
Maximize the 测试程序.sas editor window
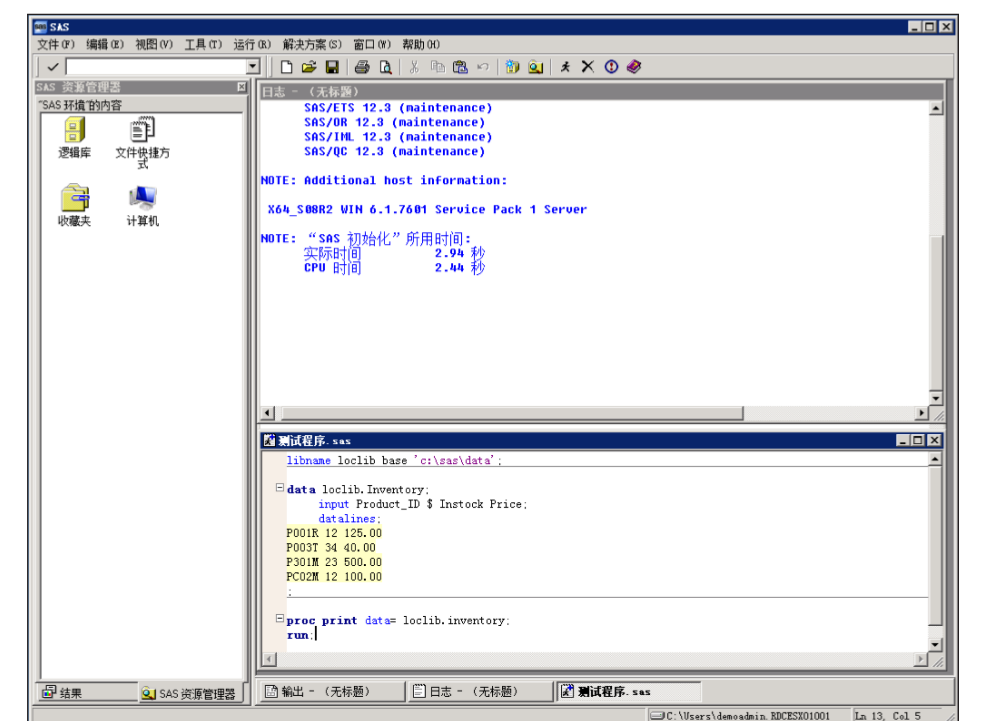tap(918, 440)
